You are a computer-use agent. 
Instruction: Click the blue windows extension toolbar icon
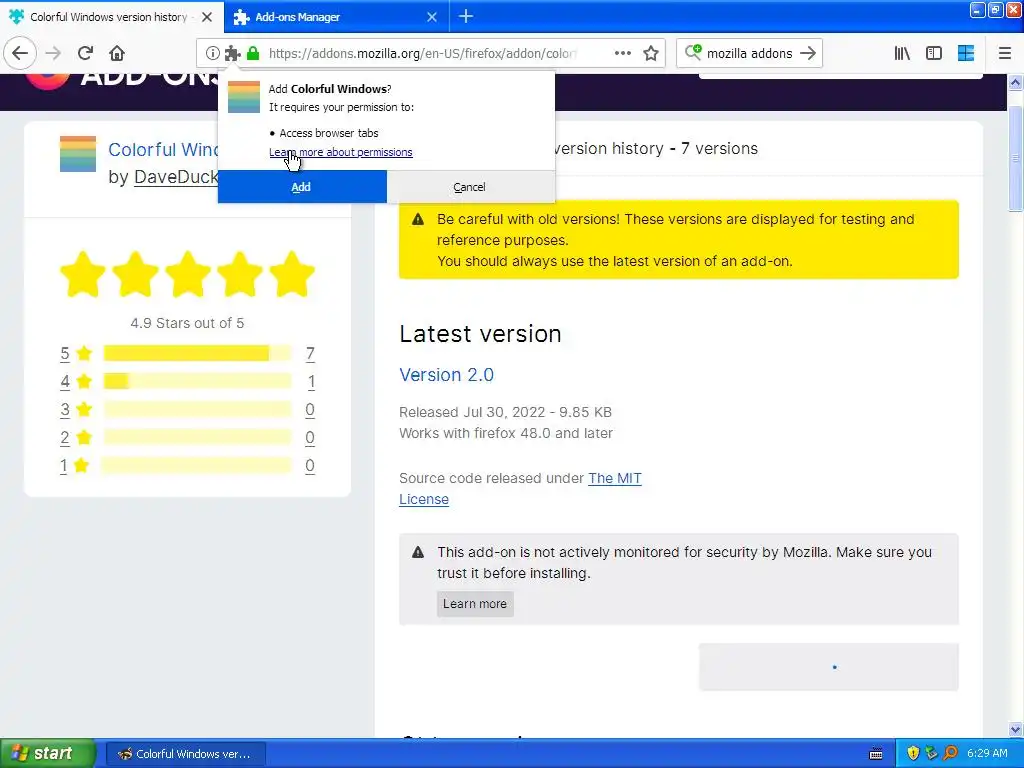[x=966, y=53]
